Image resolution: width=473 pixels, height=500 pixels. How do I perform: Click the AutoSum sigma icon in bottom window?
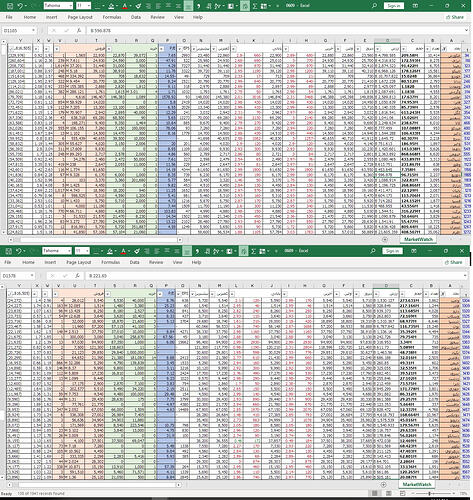click(253, 251)
